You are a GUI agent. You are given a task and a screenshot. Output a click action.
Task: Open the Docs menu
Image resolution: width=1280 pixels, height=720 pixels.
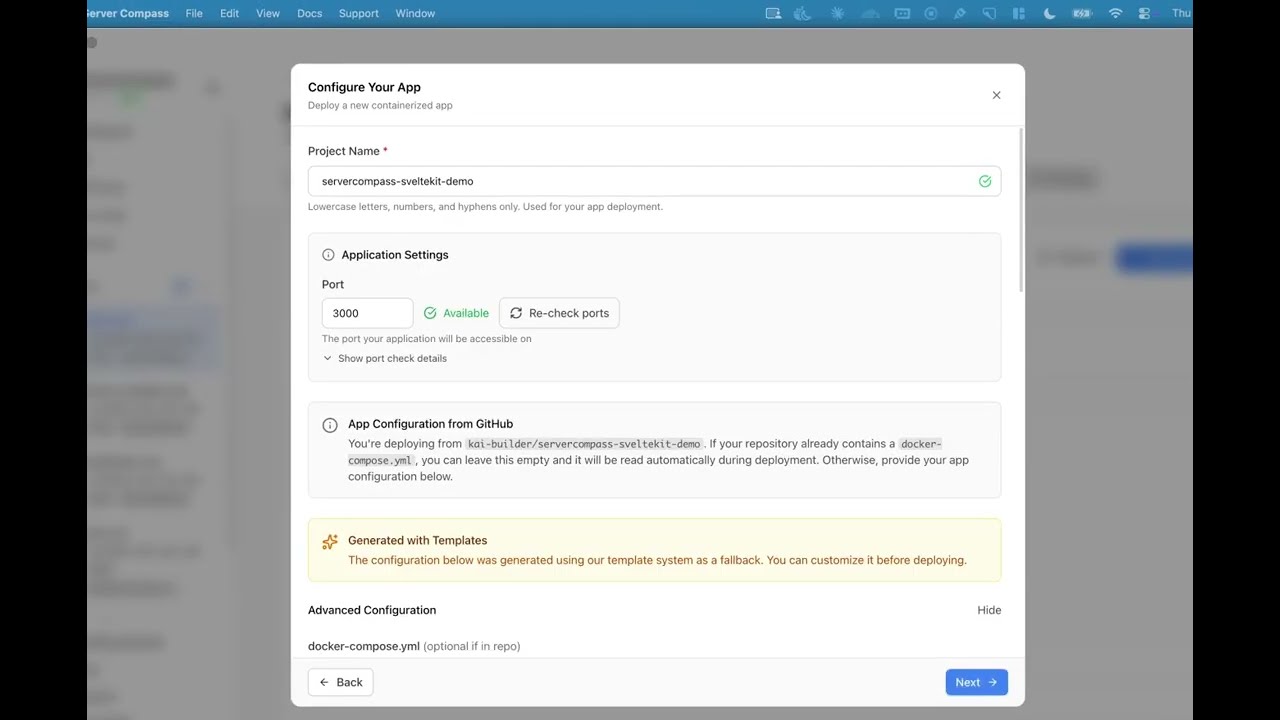309,13
